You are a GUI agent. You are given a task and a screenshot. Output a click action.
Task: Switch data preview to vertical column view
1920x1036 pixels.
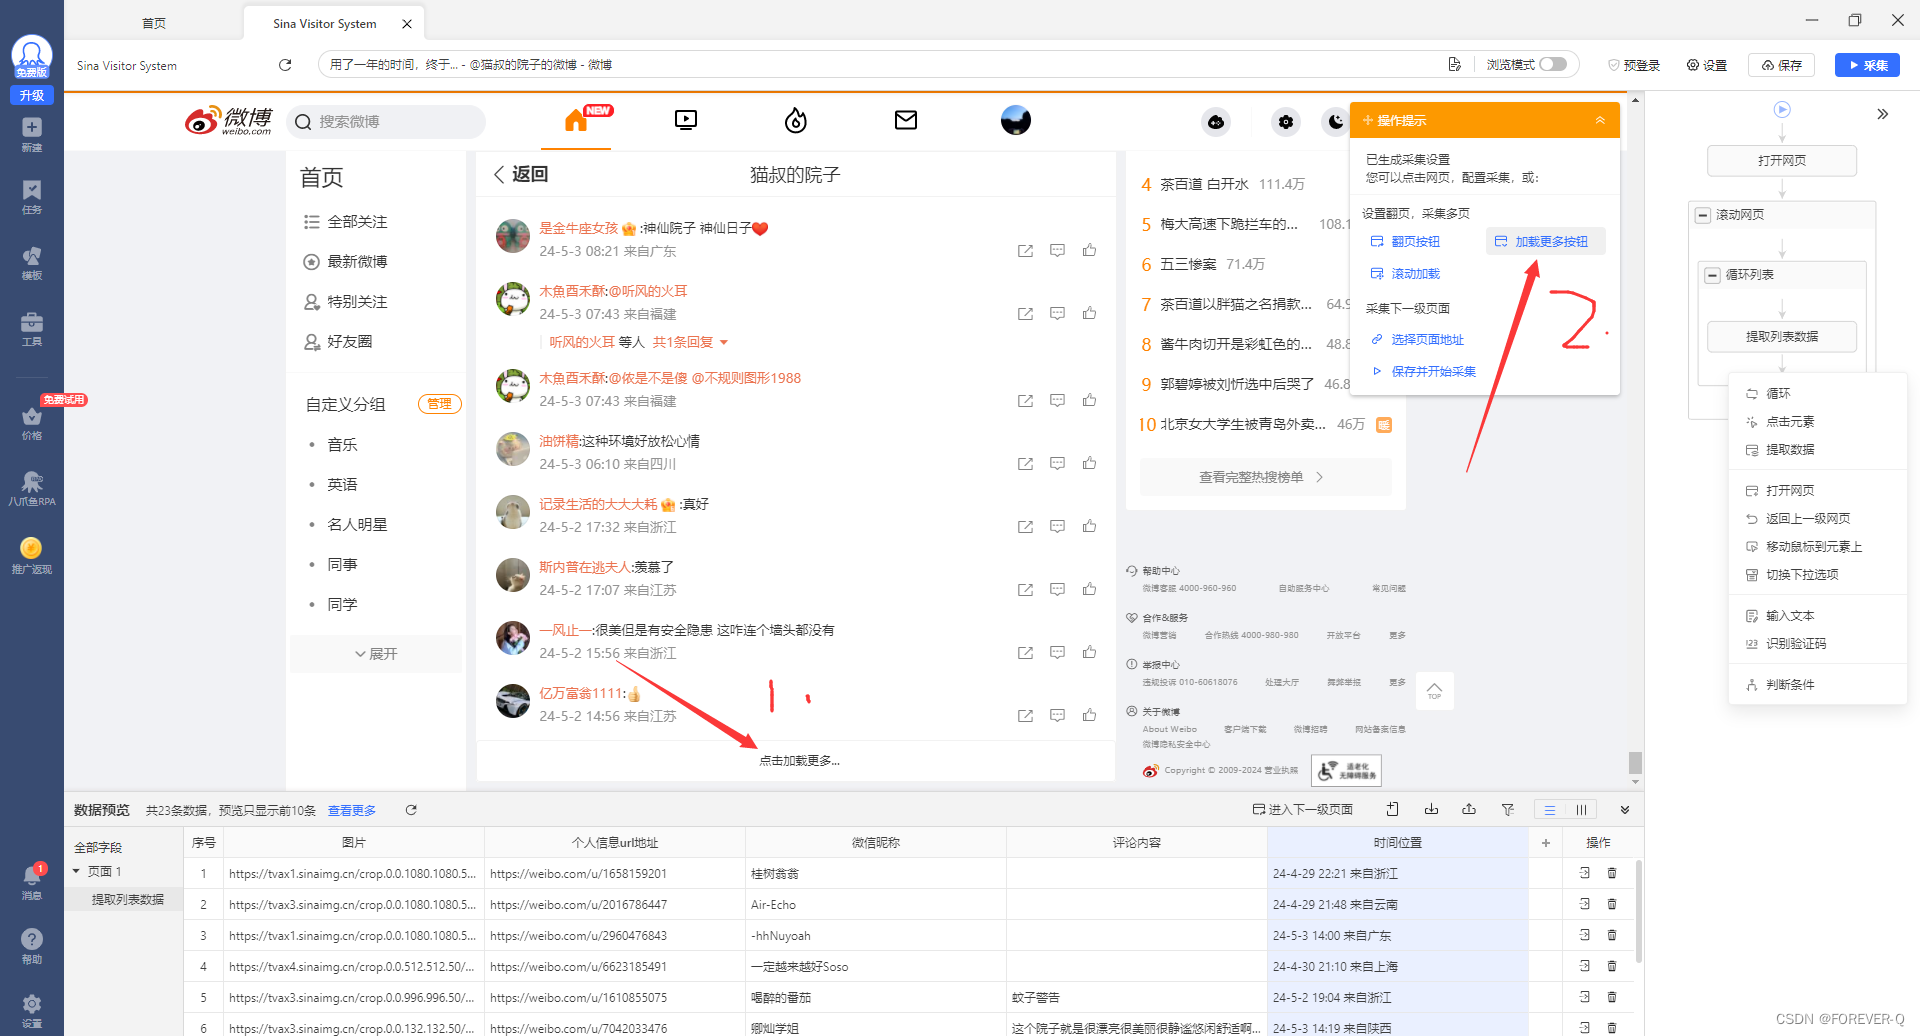(1581, 810)
